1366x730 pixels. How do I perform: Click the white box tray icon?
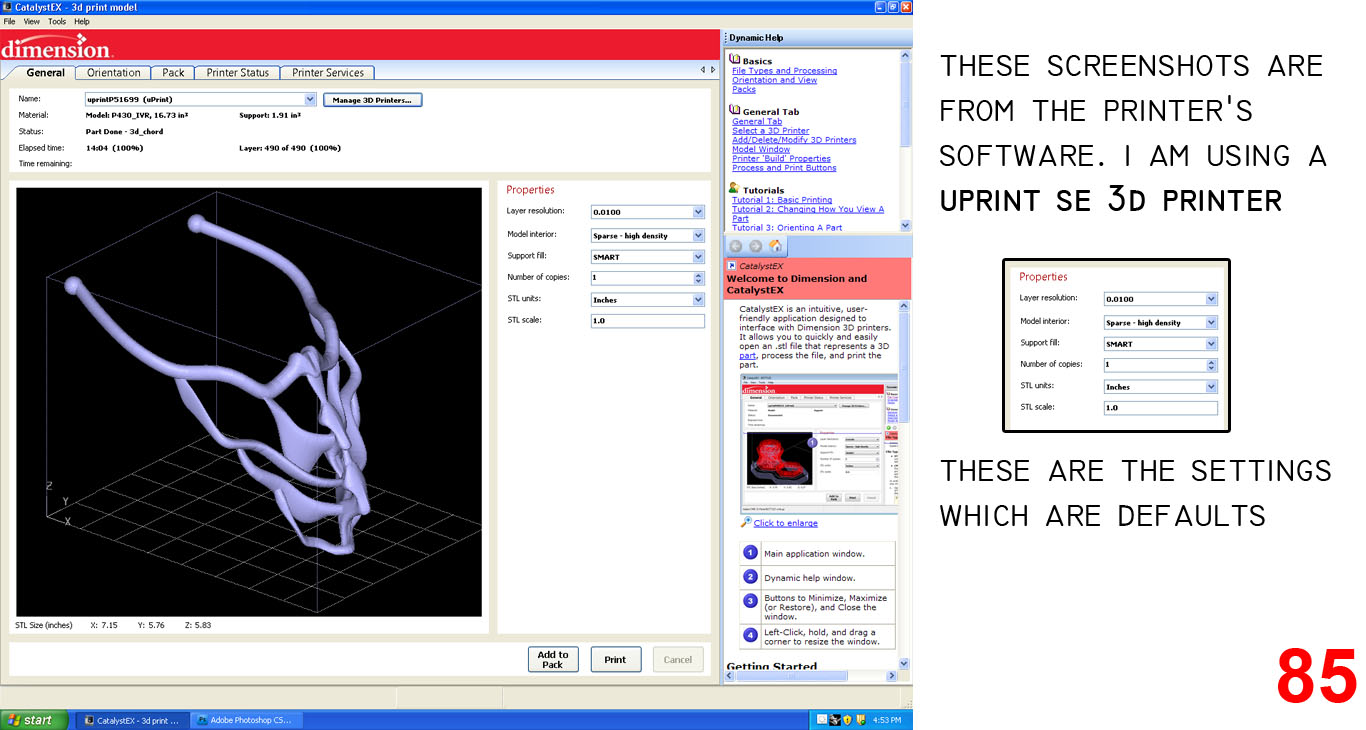click(822, 719)
